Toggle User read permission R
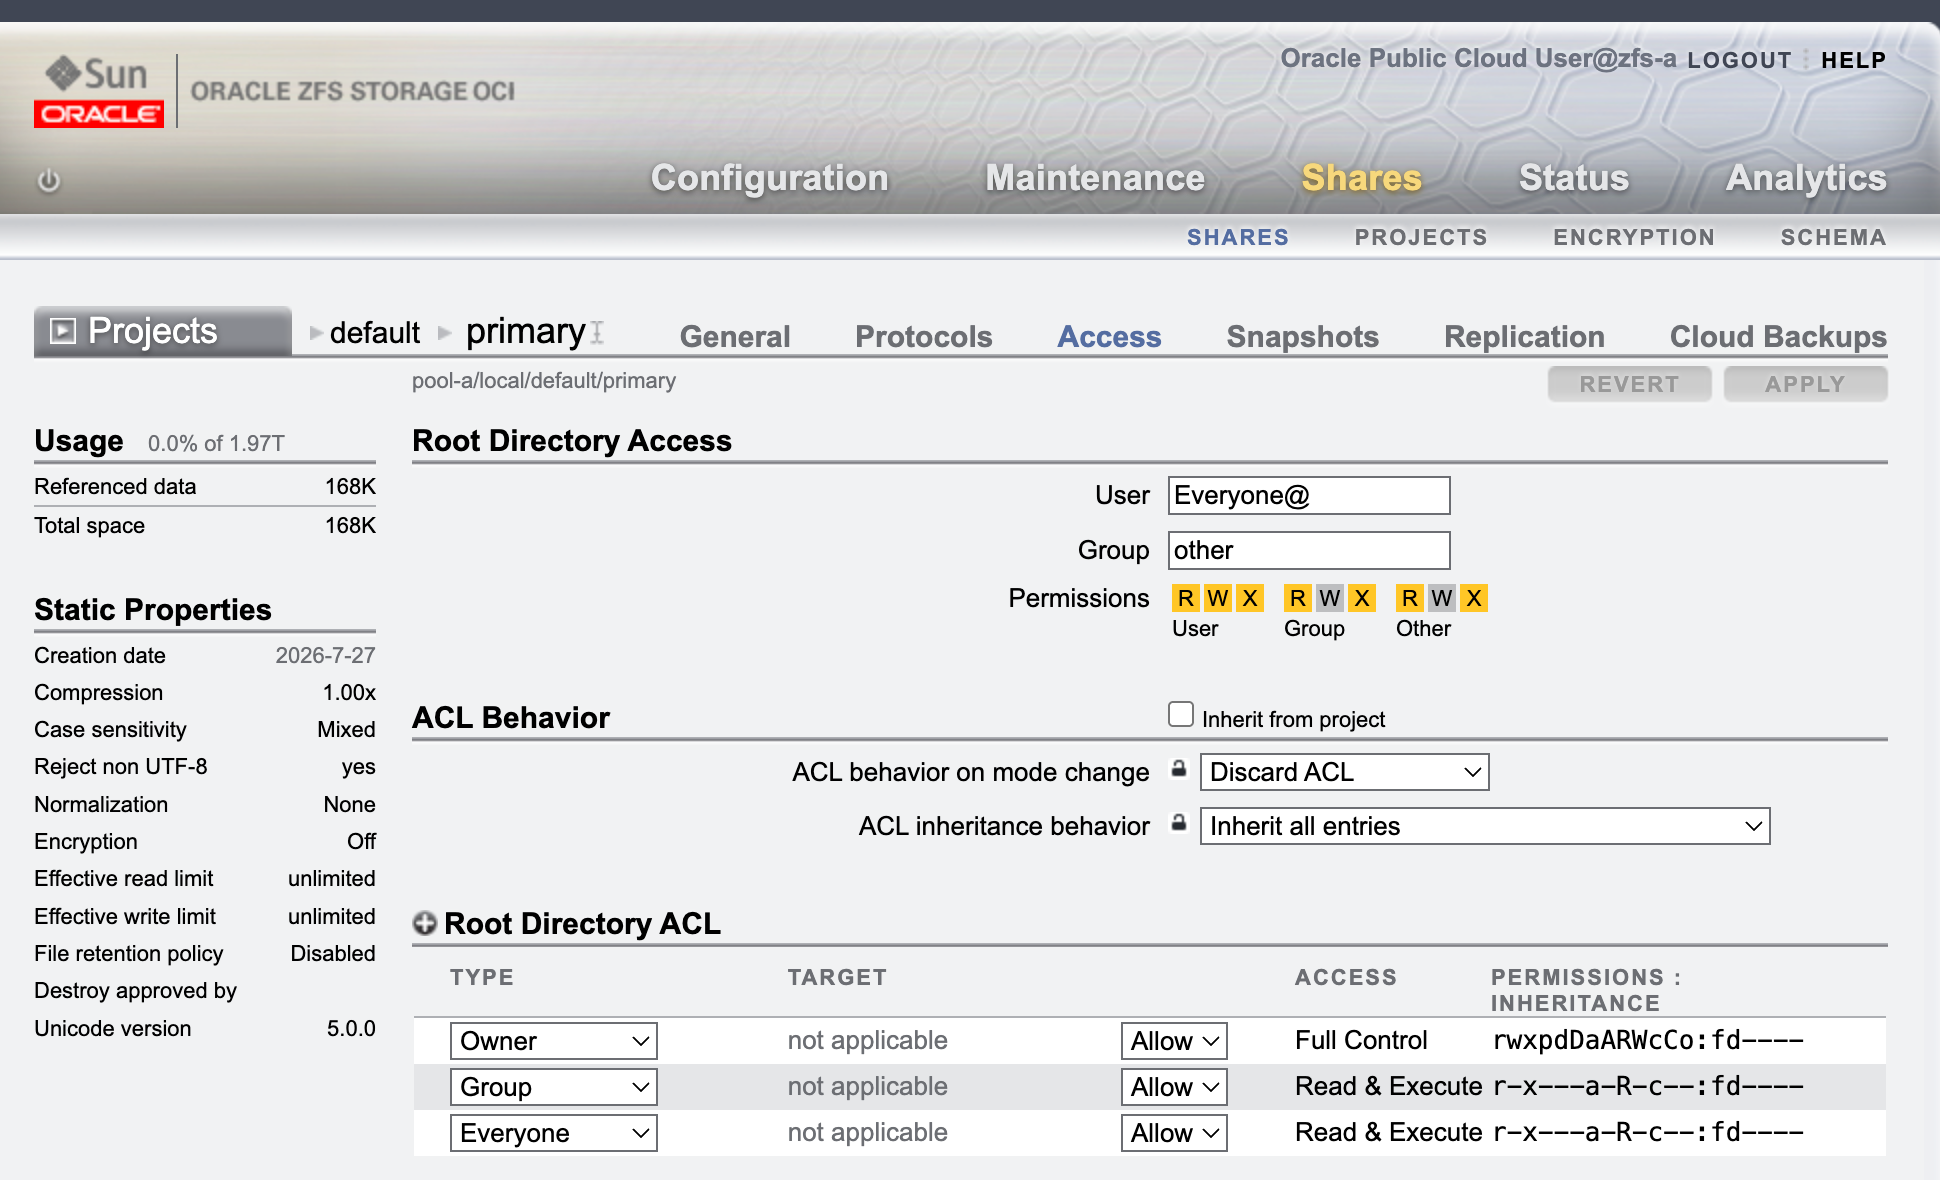Screen dimensions: 1940x1180 click(x=1186, y=598)
